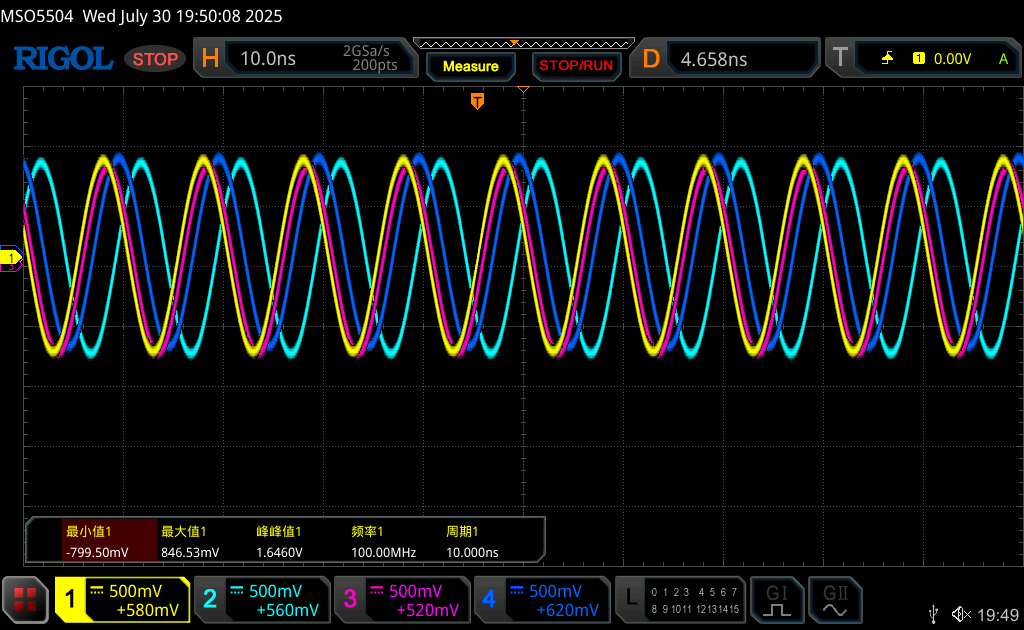Select the 周期1 measurement 10.000ns
Screen dimensions: 1024x630
pyautogui.click(x=472, y=541)
